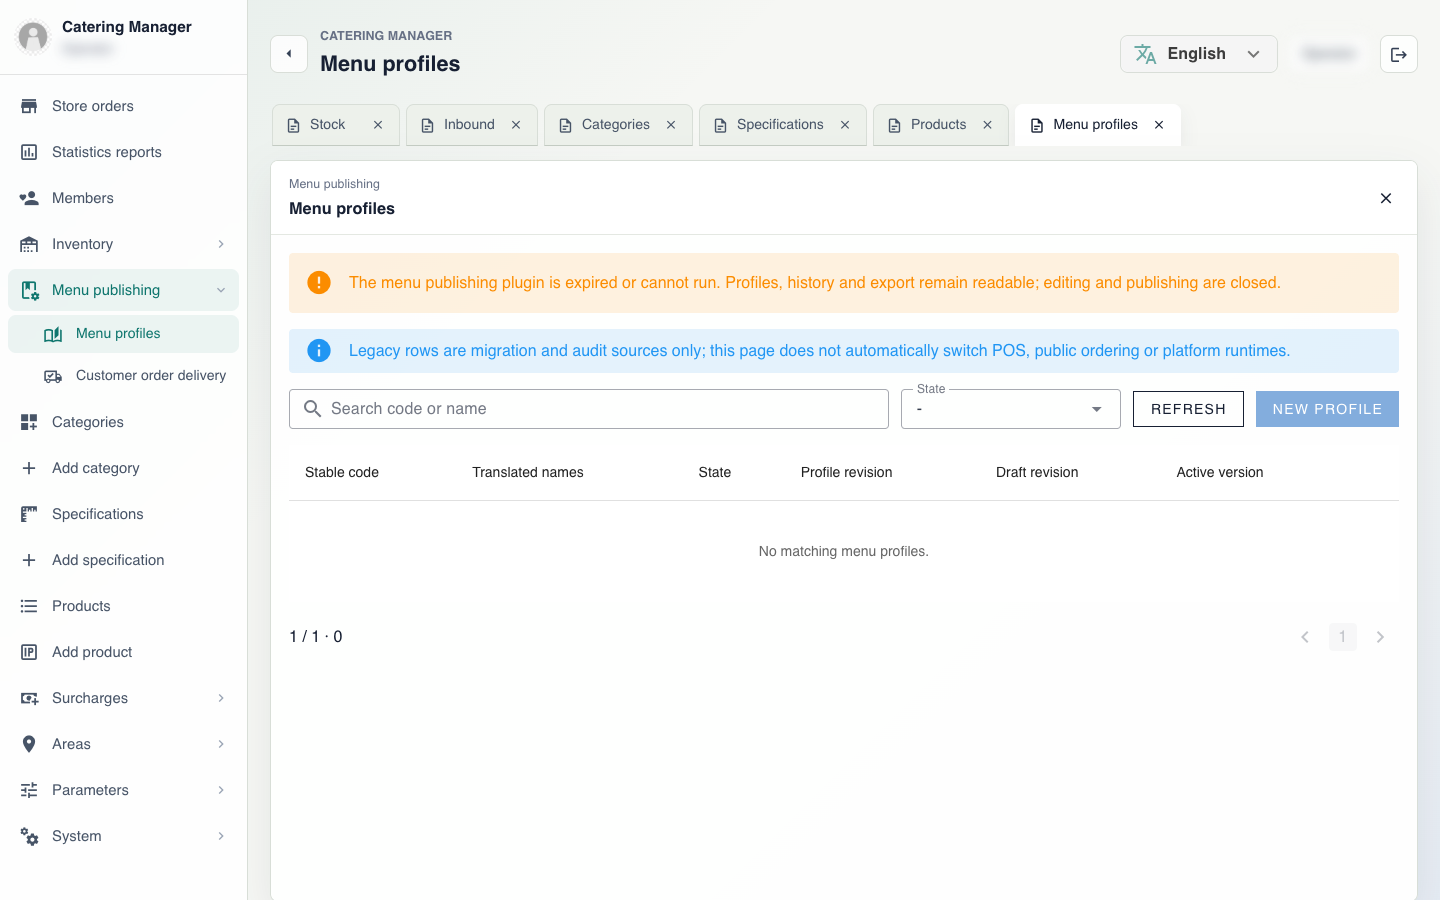Viewport: 1440px width, 900px height.
Task: Click the REFRESH button
Action: [1188, 409]
